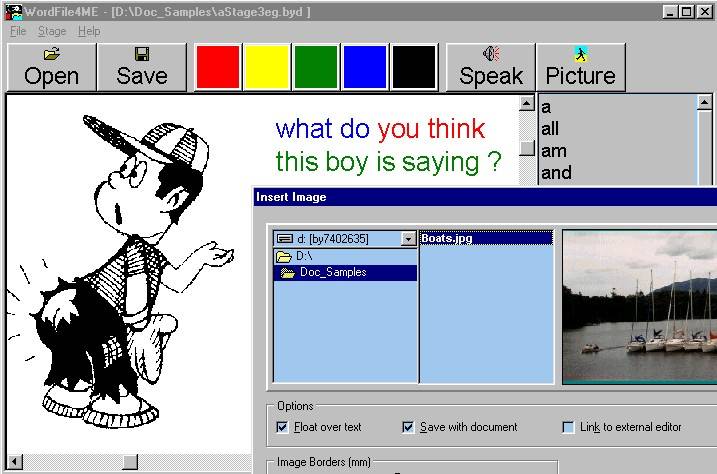Open the drive selection dropdown arrow
Image resolution: width=717 pixels, height=474 pixels.
click(408, 239)
